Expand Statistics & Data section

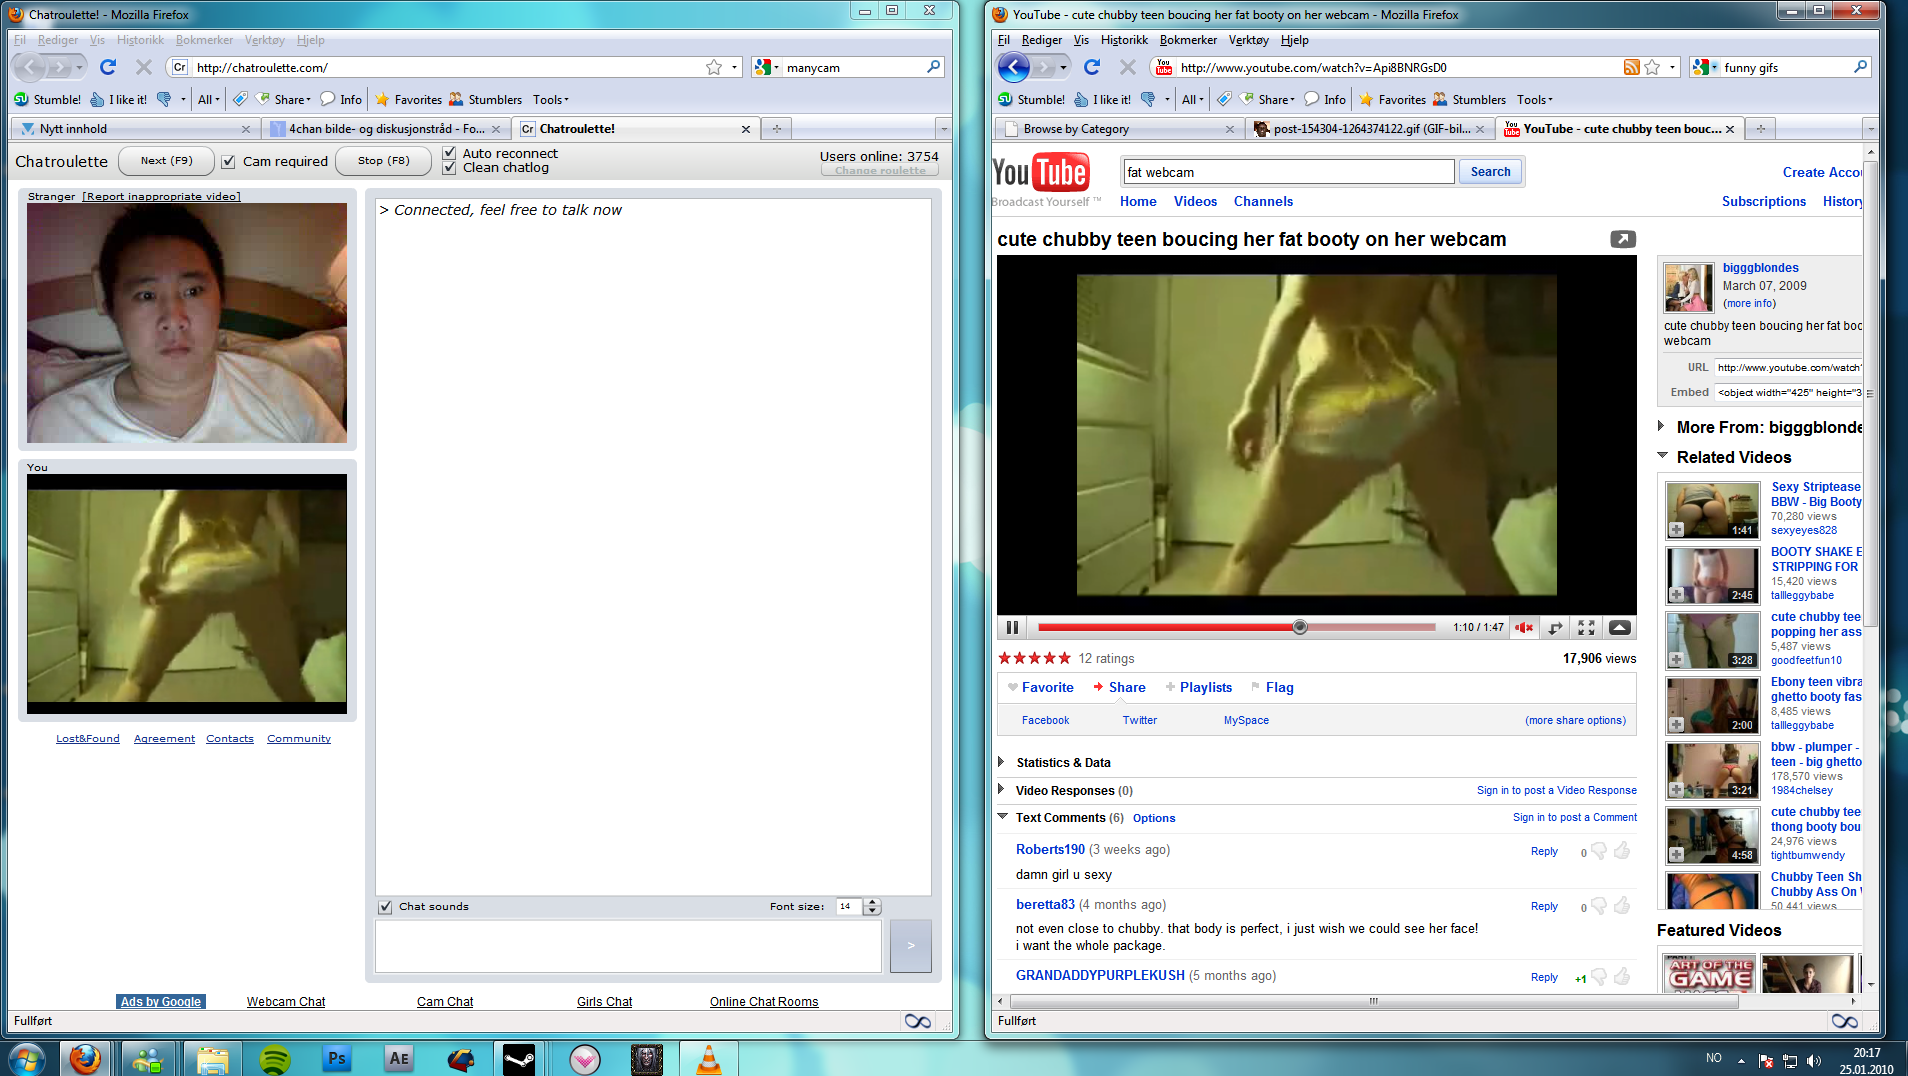click(x=1001, y=762)
